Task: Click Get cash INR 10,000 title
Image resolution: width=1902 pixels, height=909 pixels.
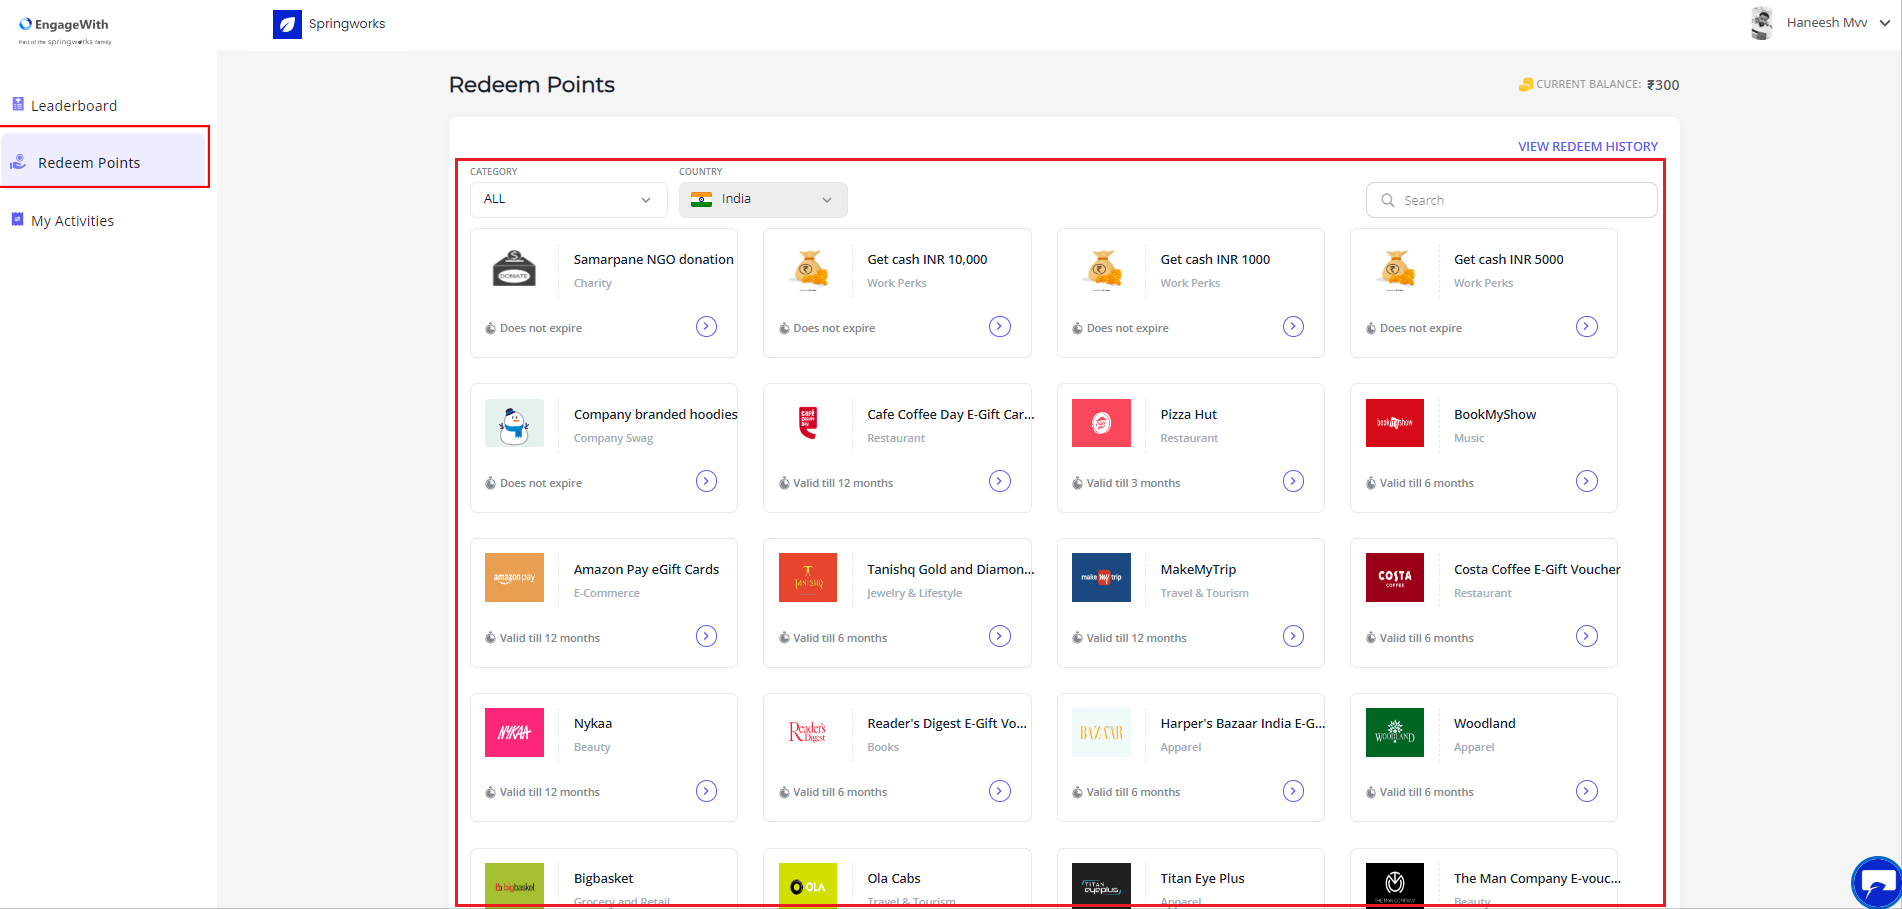Action: [927, 259]
